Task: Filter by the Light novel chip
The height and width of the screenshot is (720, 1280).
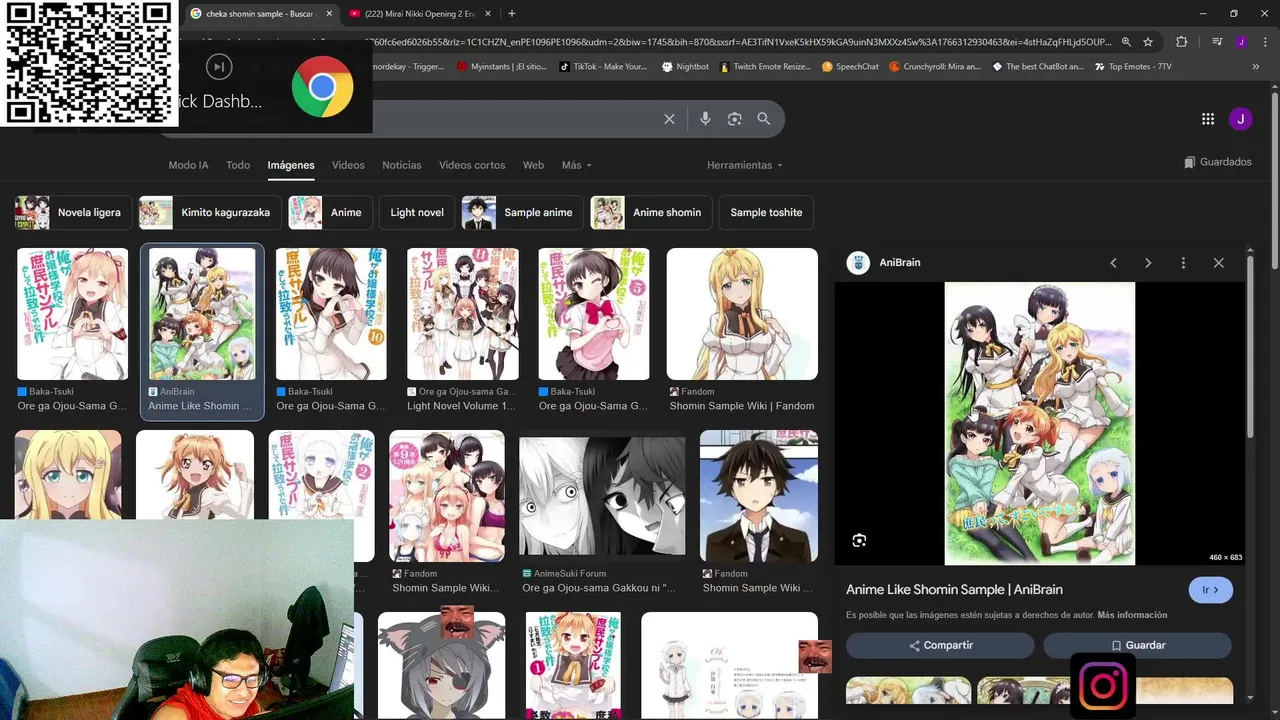Action: coord(417,213)
